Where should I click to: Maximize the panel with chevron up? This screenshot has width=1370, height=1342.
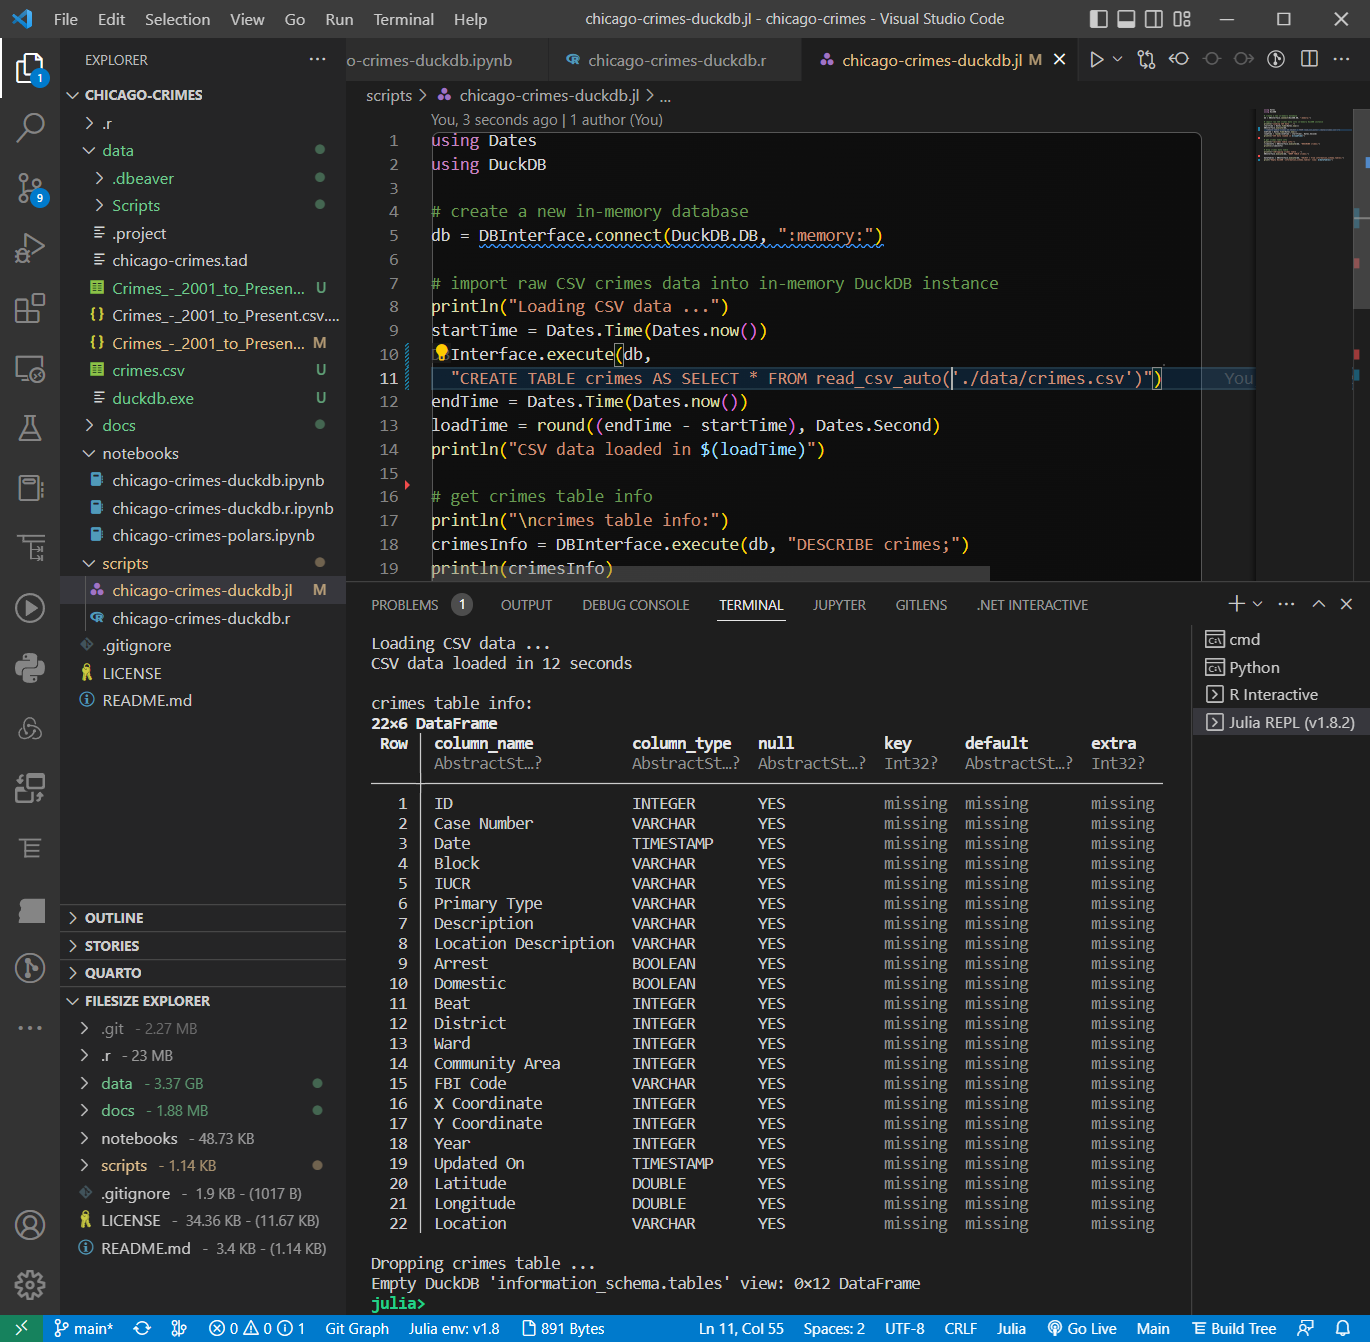1318,604
